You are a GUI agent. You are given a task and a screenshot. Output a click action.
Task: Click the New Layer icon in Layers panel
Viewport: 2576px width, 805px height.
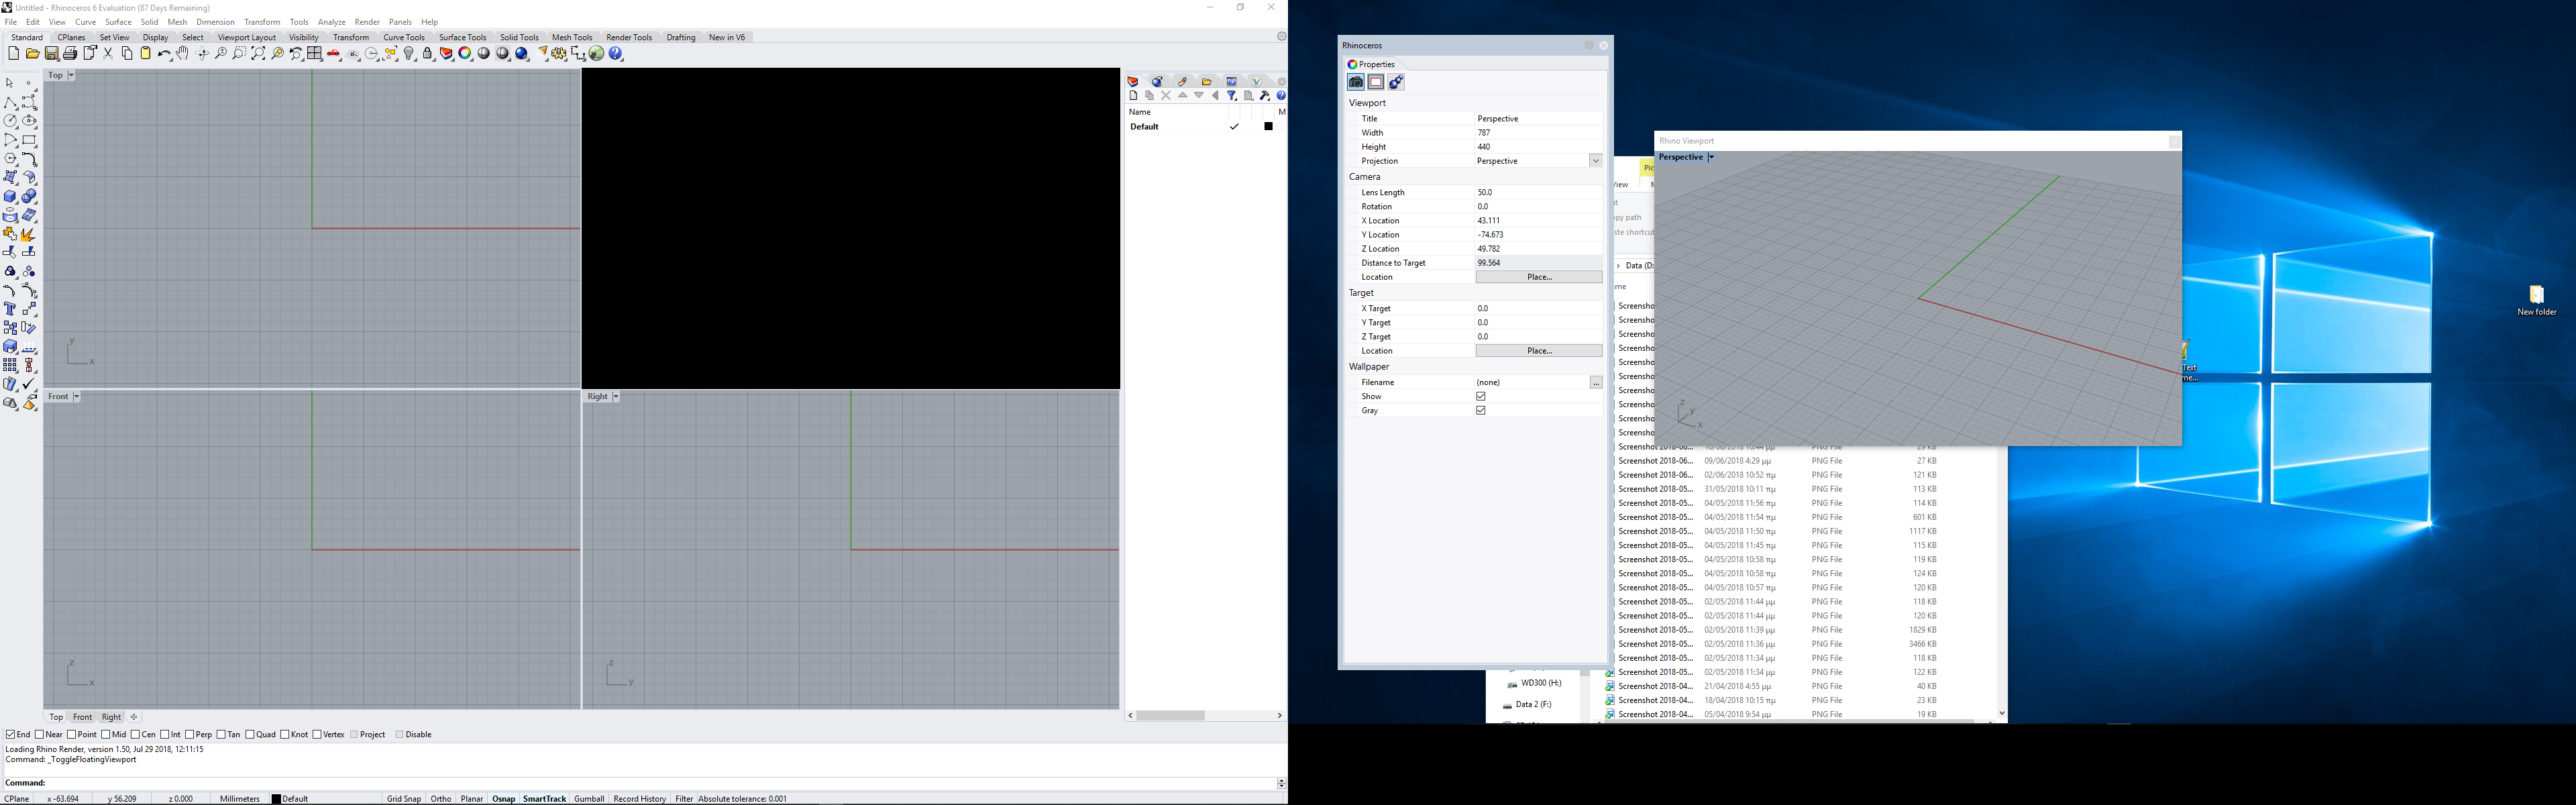1133,95
